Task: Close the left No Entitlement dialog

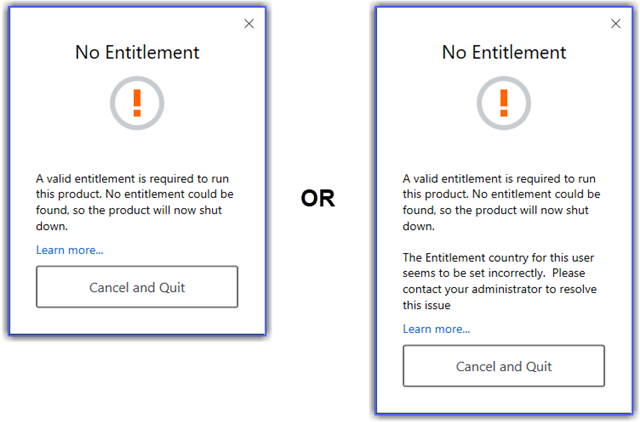Action: tap(249, 24)
